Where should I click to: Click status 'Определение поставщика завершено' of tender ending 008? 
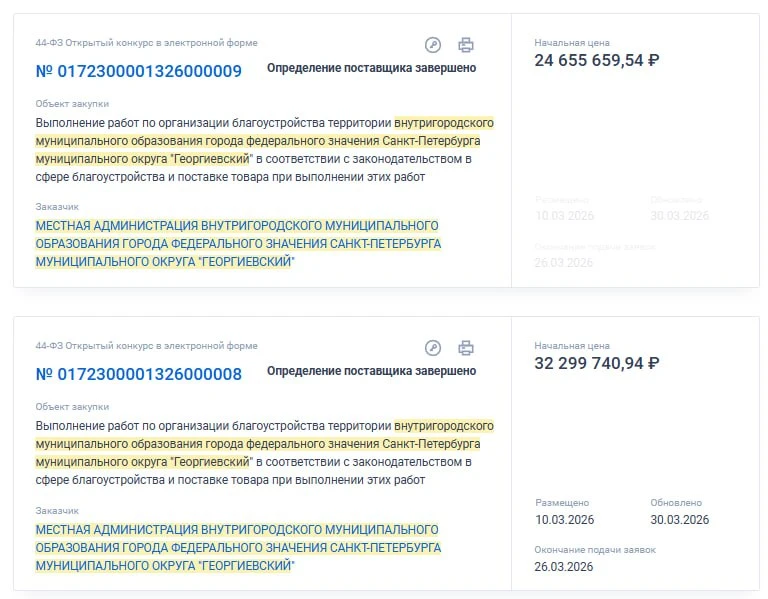click(x=371, y=371)
